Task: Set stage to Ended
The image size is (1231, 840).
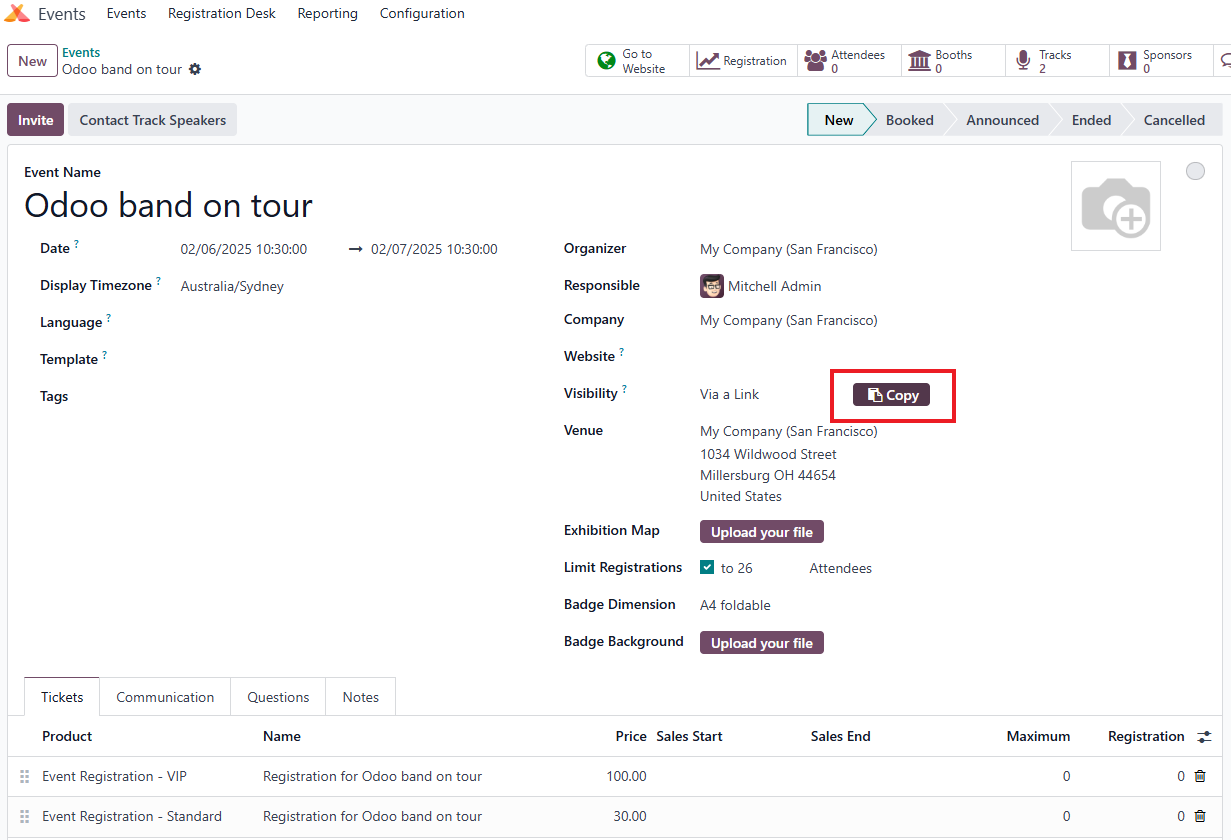Action: 1091,120
